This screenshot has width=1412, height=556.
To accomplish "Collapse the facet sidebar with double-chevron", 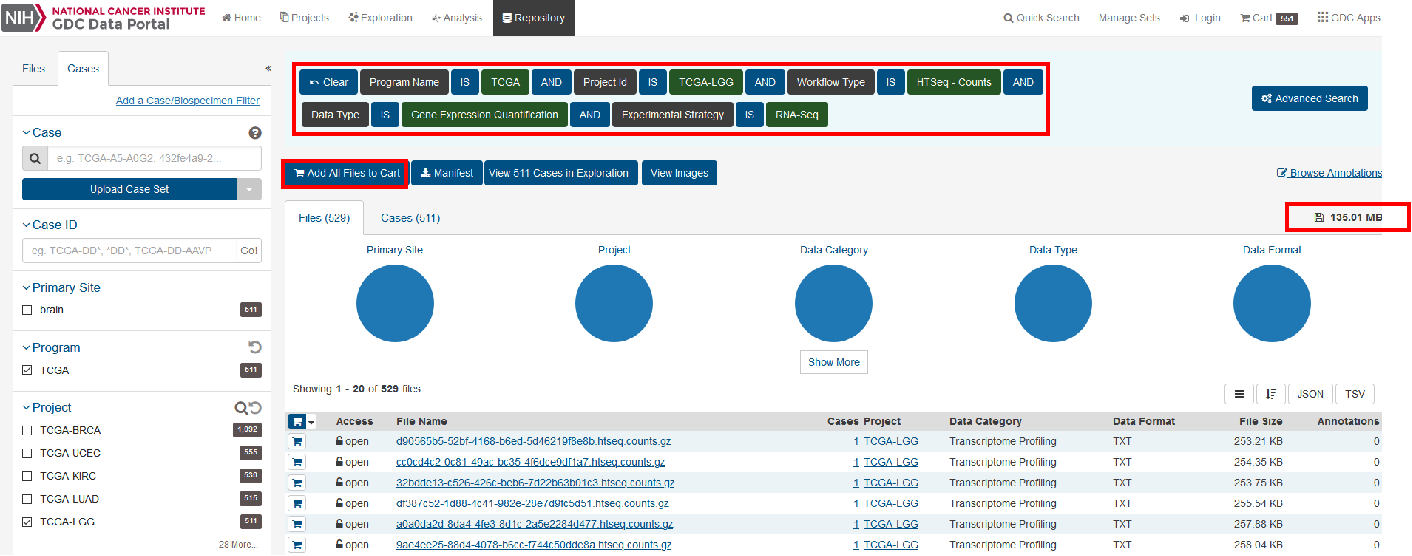I will coord(268,69).
